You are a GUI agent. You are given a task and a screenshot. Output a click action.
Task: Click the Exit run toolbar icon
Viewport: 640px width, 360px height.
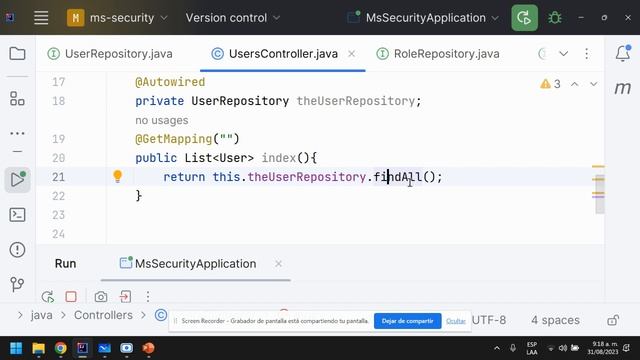click(x=125, y=296)
